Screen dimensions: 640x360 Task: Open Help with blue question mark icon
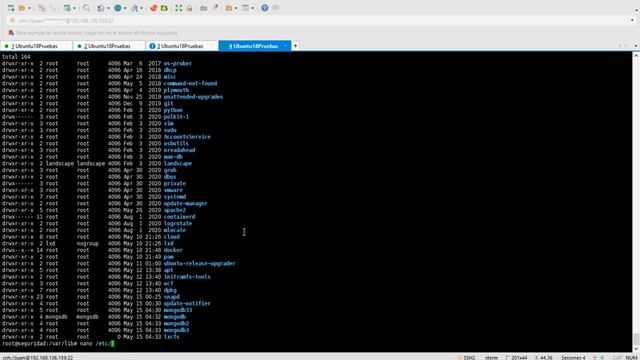(x=265, y=8)
